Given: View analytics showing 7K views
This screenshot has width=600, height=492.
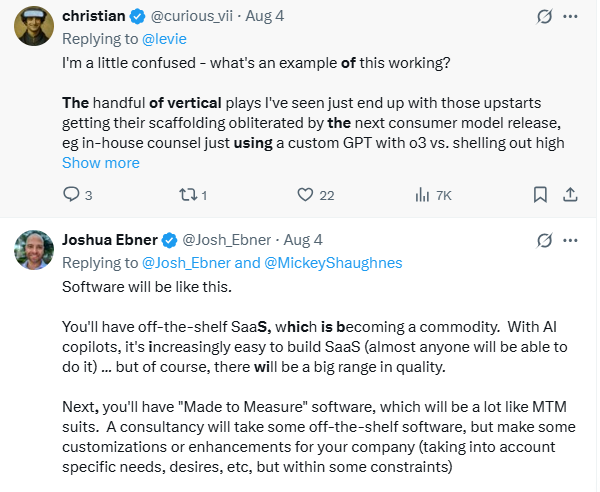Looking at the screenshot, I should pyautogui.click(x=422, y=195).
